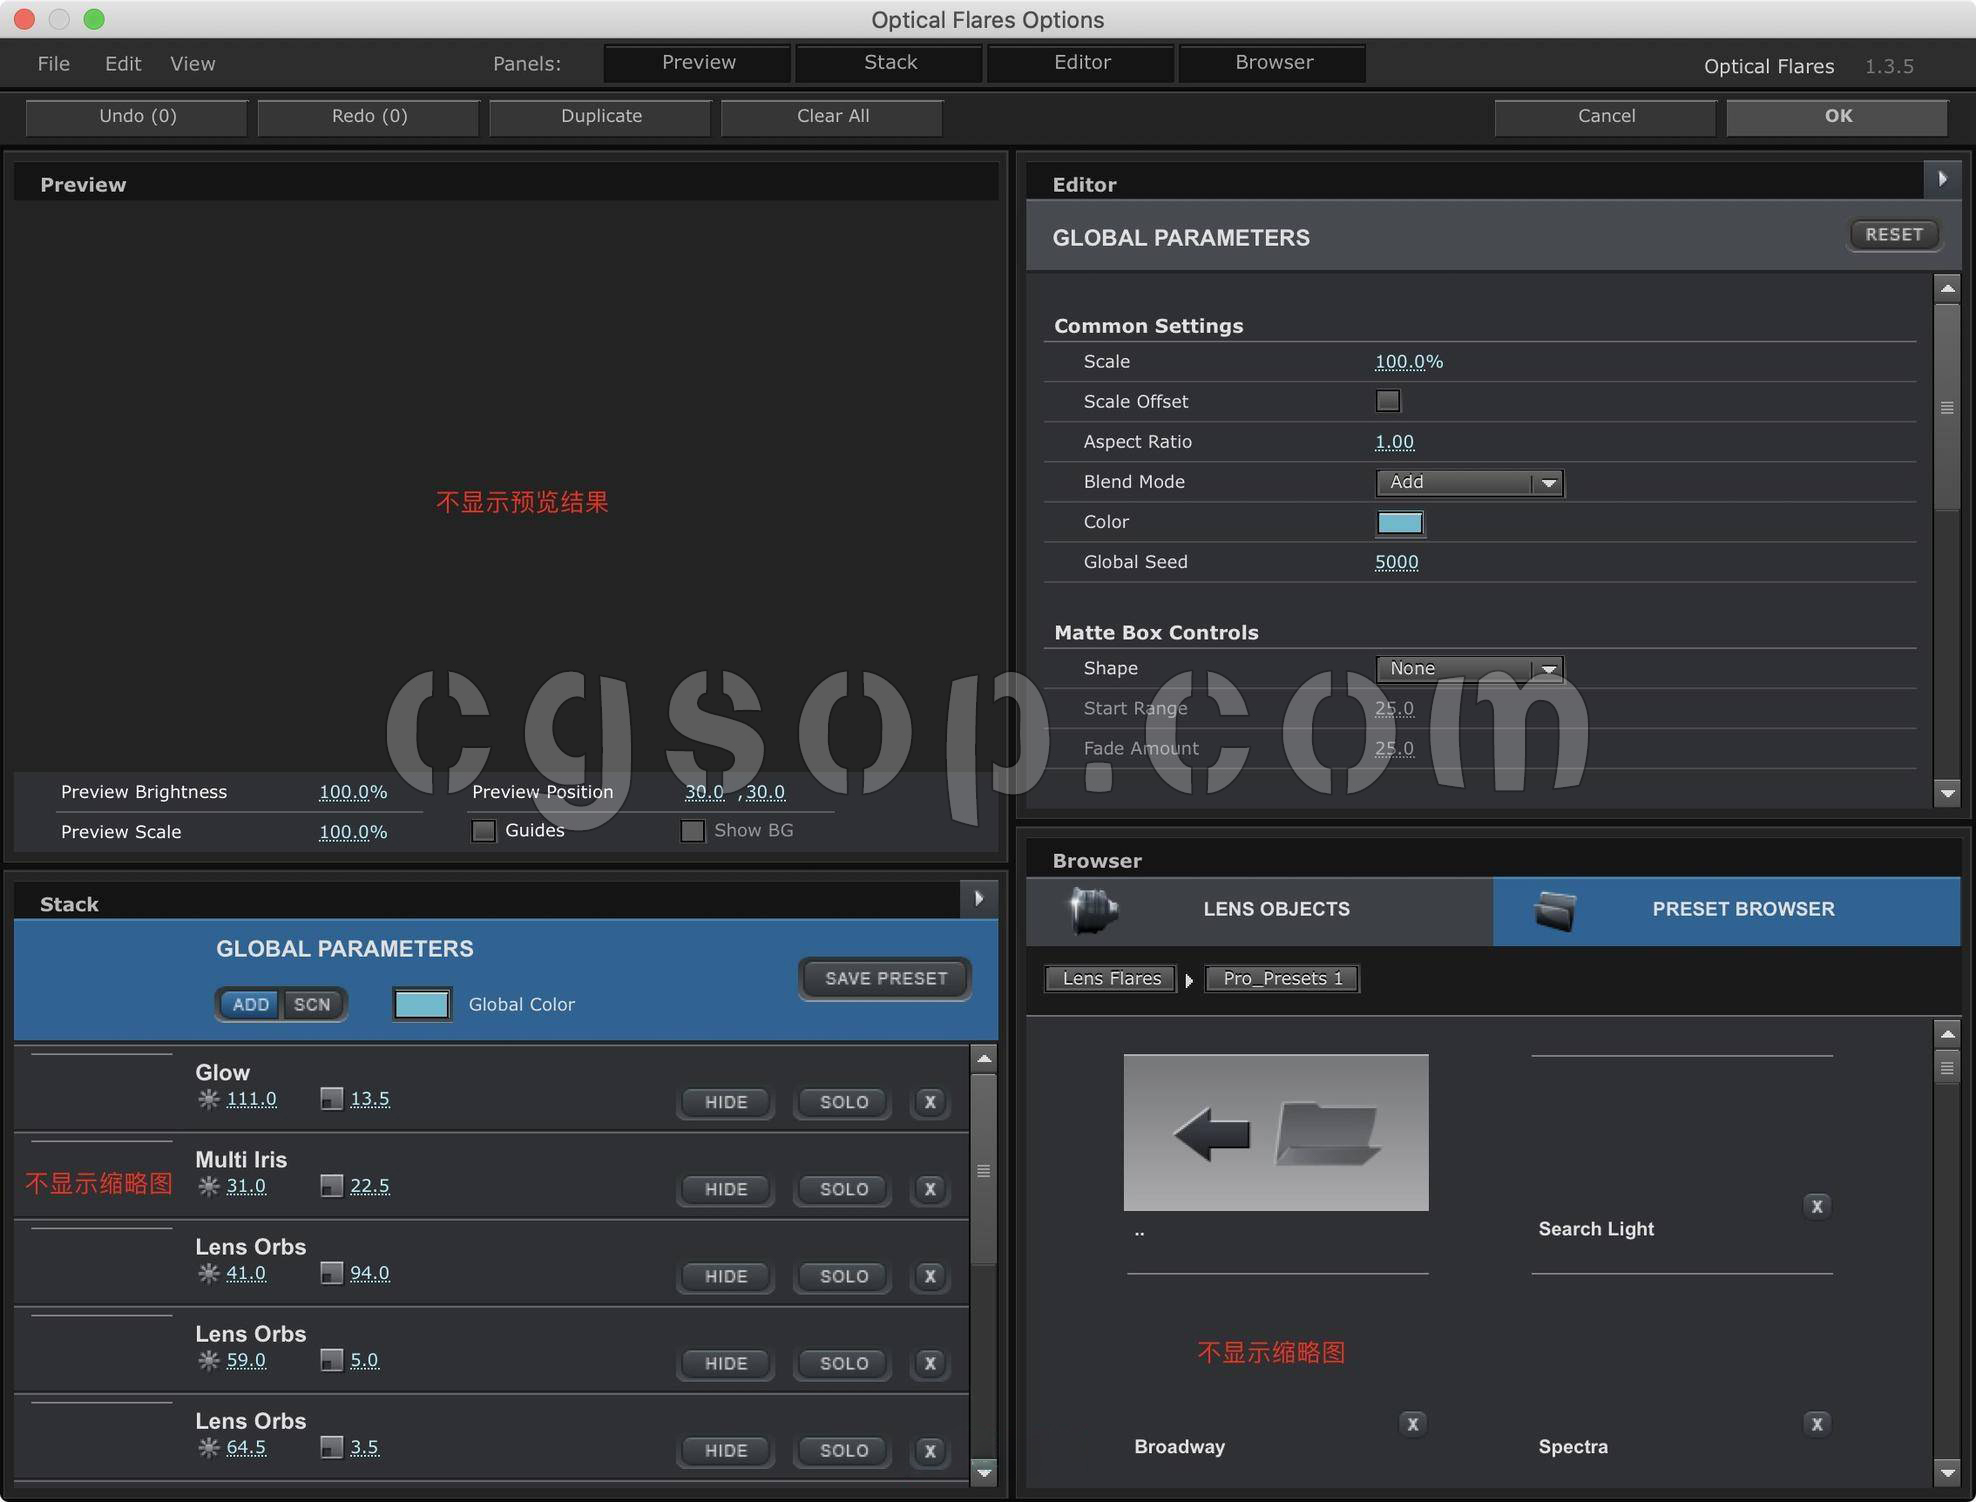Delete the Search Light preset via X
The height and width of the screenshot is (1502, 1976).
tap(1817, 1206)
